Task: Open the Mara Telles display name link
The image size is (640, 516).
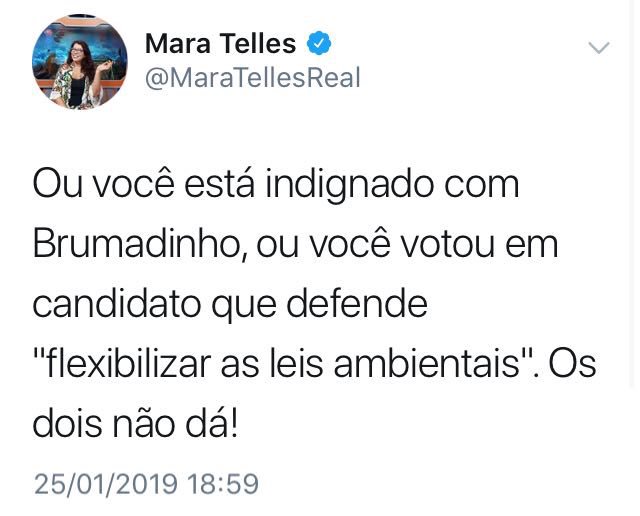Action: point(220,43)
